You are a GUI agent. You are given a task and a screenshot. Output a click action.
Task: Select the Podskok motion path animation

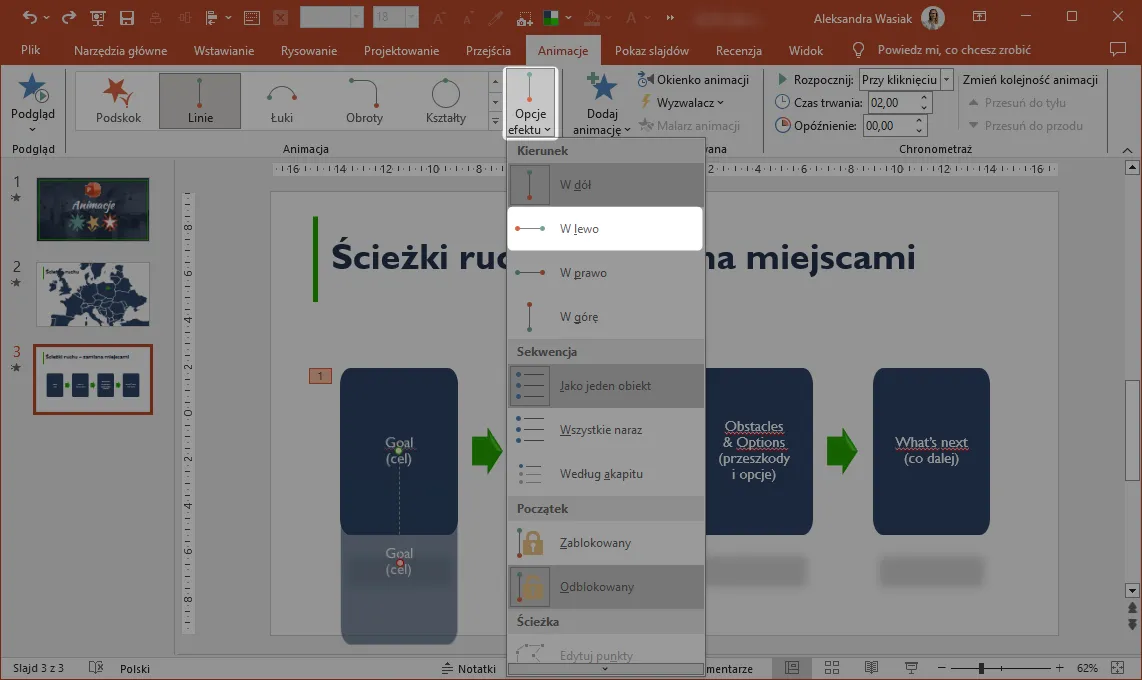pos(118,101)
